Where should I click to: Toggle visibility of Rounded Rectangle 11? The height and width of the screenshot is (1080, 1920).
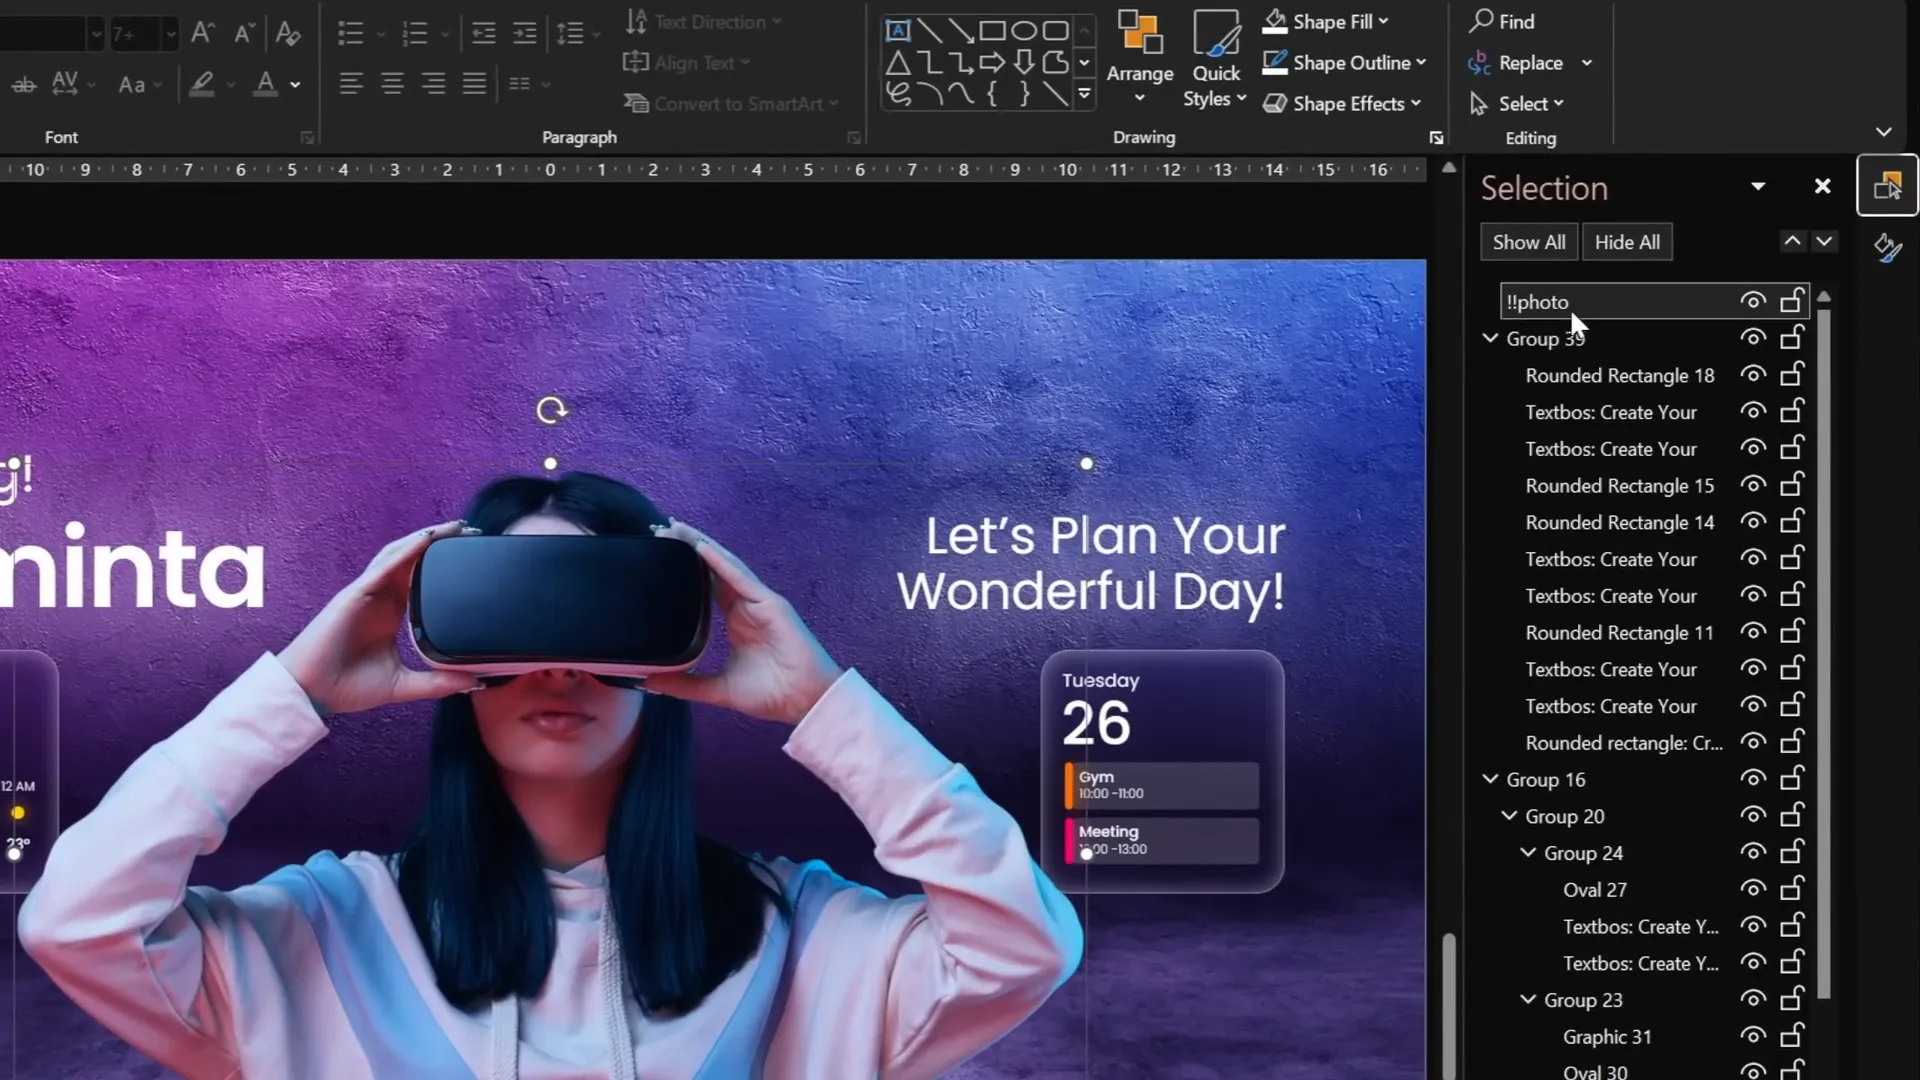coord(1752,632)
